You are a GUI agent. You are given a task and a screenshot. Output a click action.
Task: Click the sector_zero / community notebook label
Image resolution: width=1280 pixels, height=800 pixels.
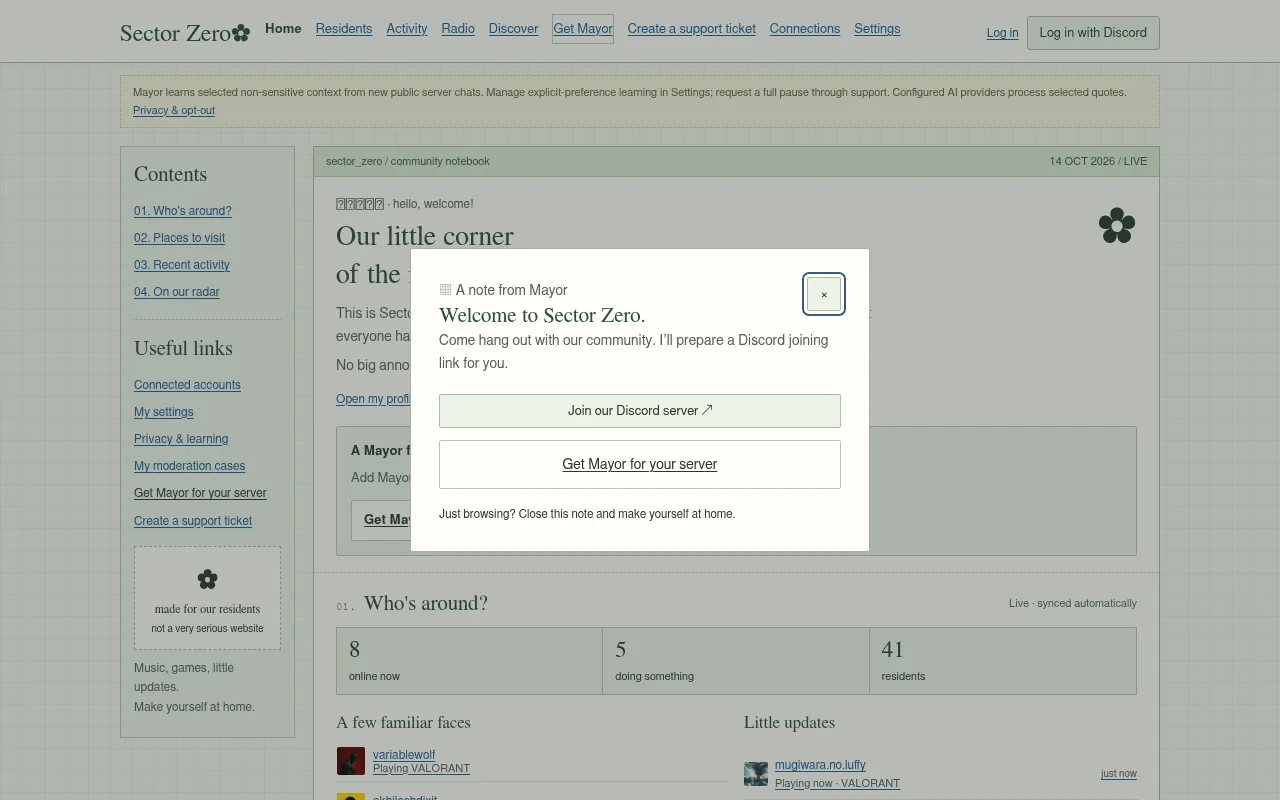[x=408, y=161]
